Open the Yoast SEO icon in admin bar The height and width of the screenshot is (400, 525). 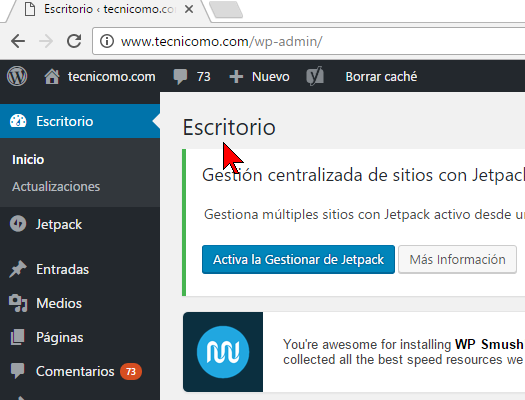click(315, 76)
